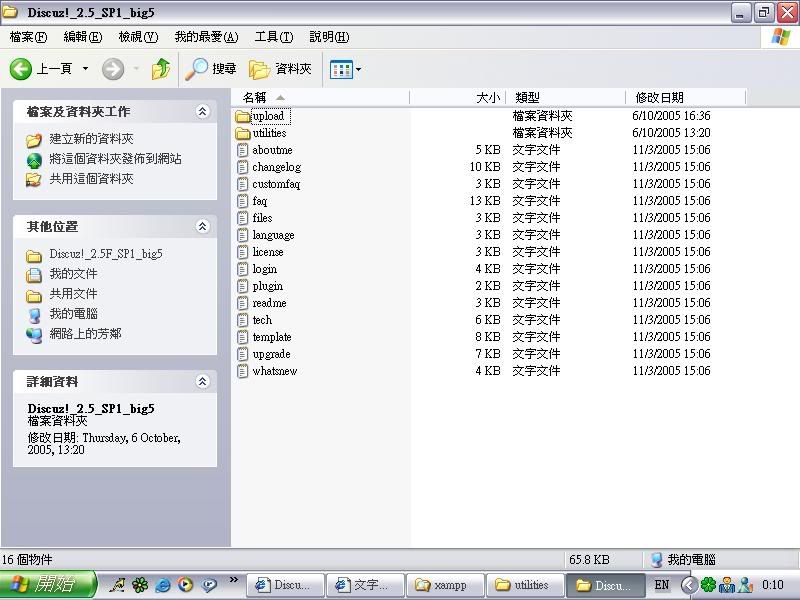Open the Back button history dropdown arrow

[x=85, y=69]
